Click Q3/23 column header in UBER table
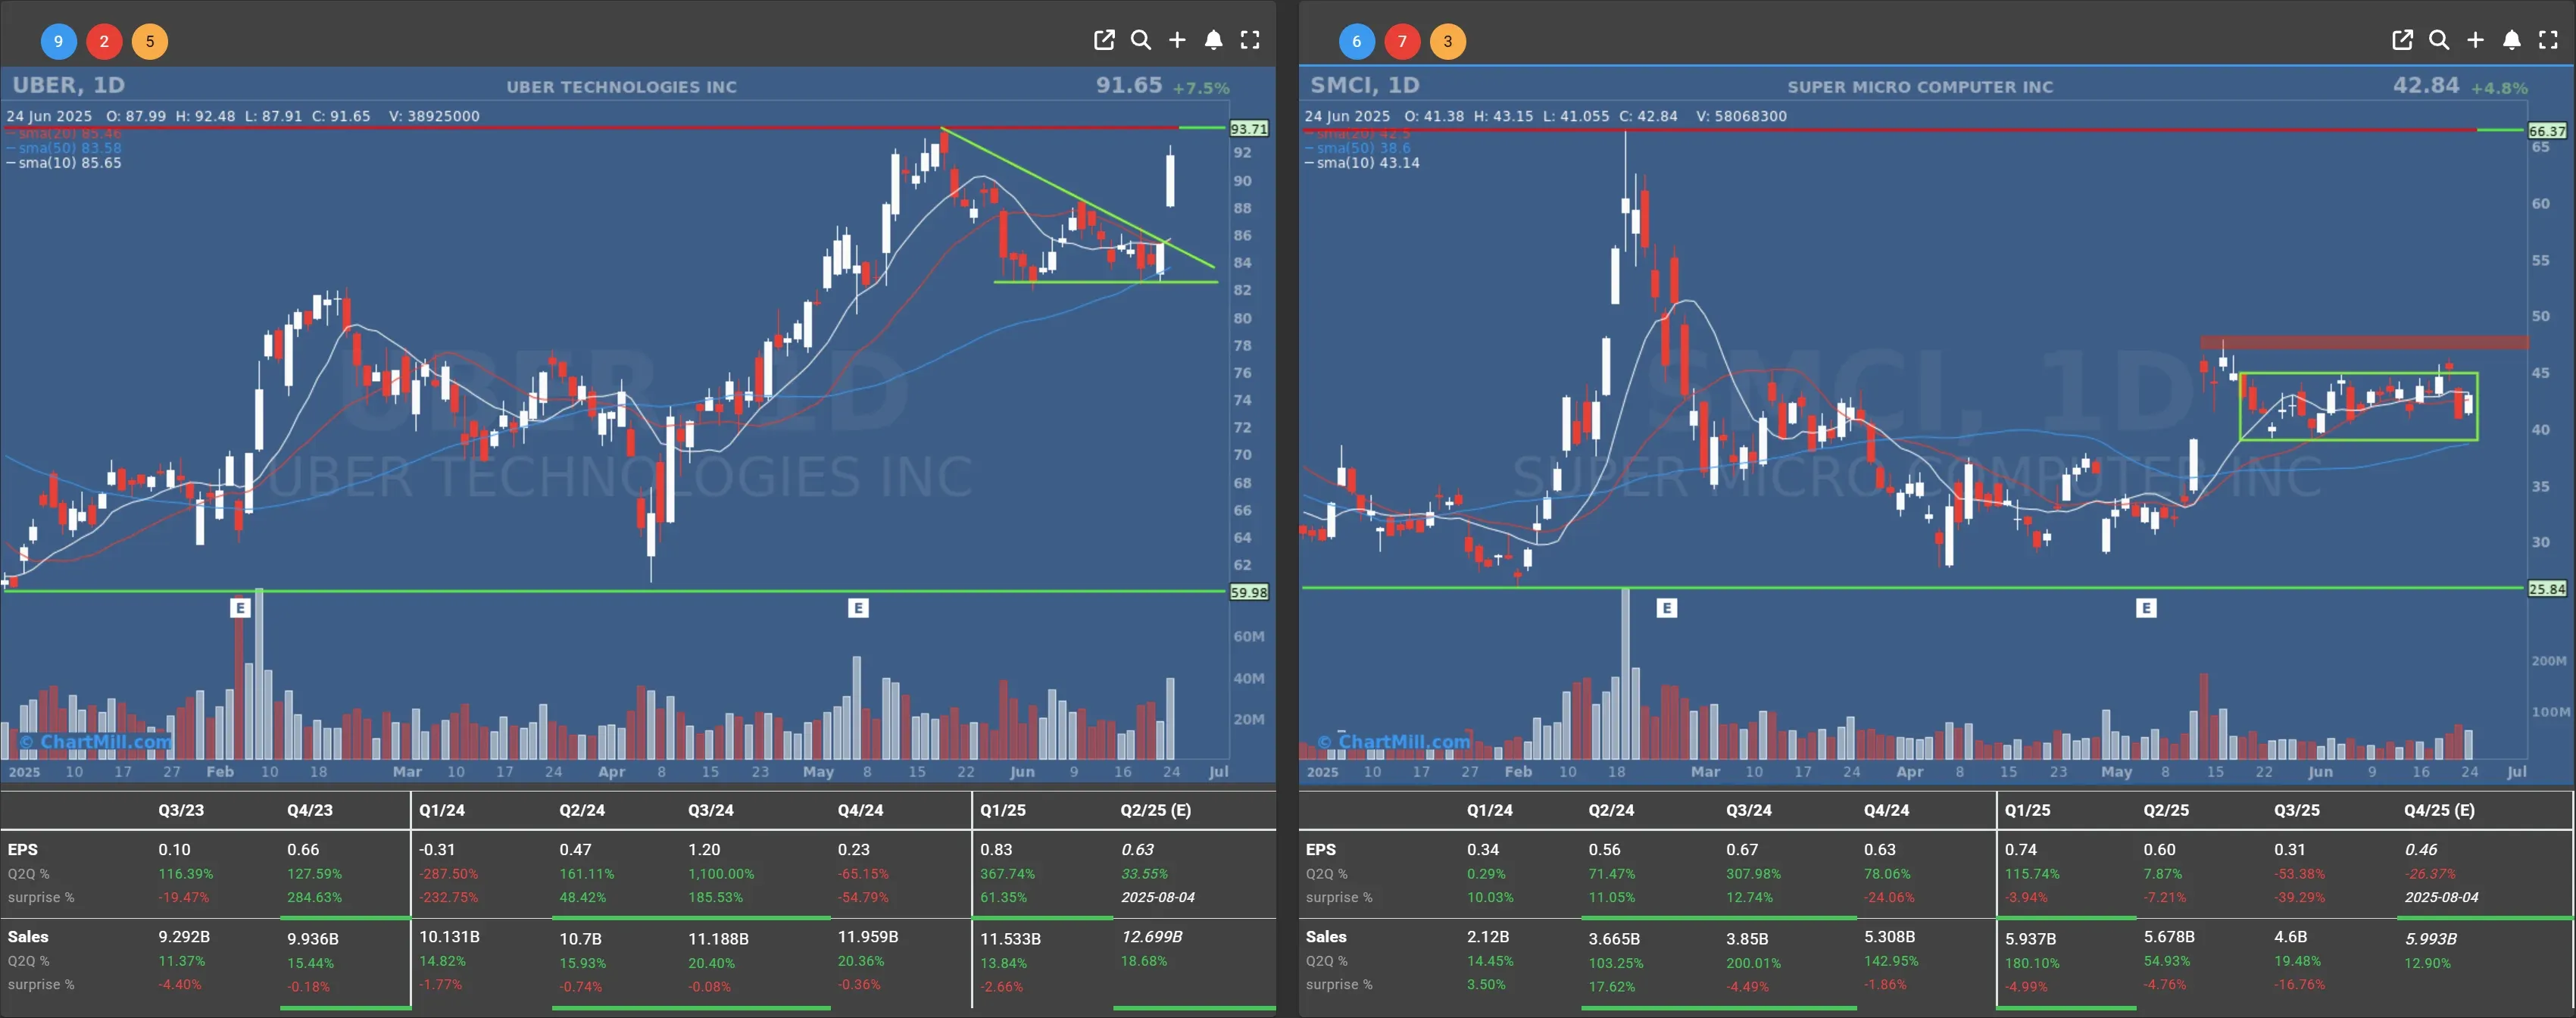2576x1018 pixels. pyautogui.click(x=181, y=810)
